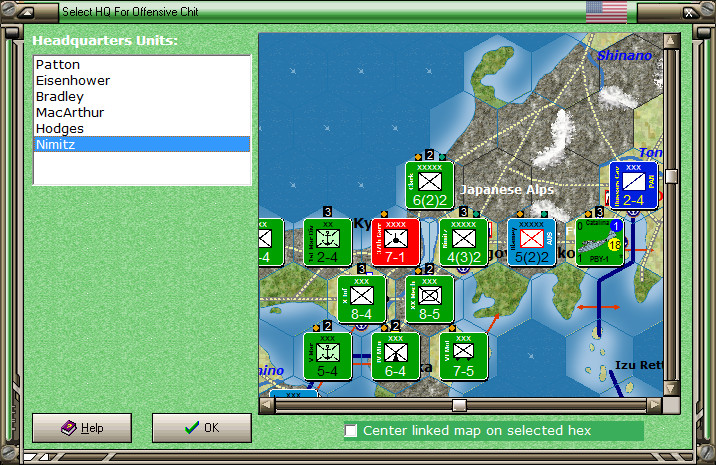Click the title bar up-arrow button
The height and width of the screenshot is (465, 716).
[x=28, y=13]
